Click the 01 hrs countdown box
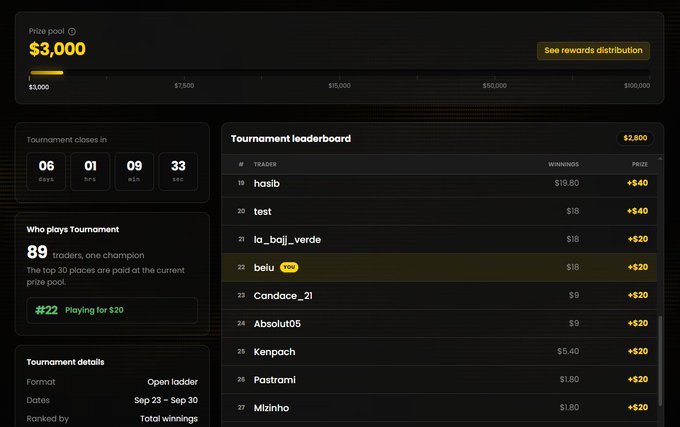 [90, 171]
